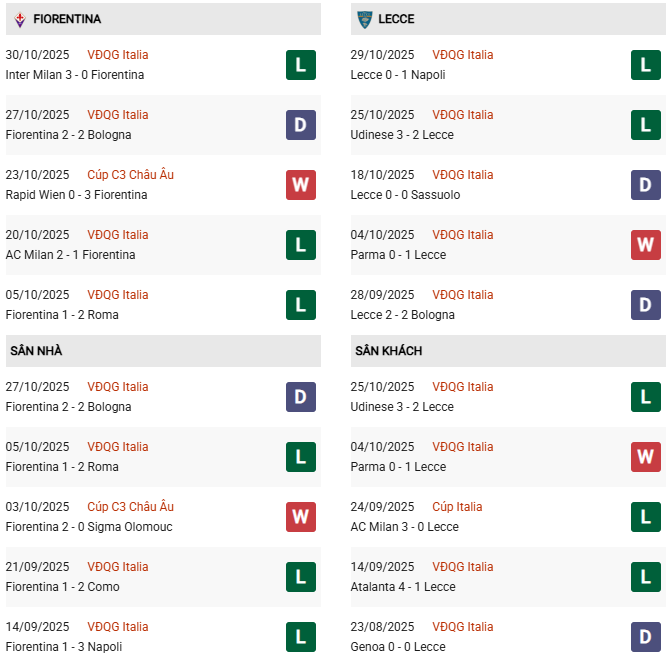Click the D badge for Genoa 0-0 Lecce
Screen dimensions: 666x659
645,637
